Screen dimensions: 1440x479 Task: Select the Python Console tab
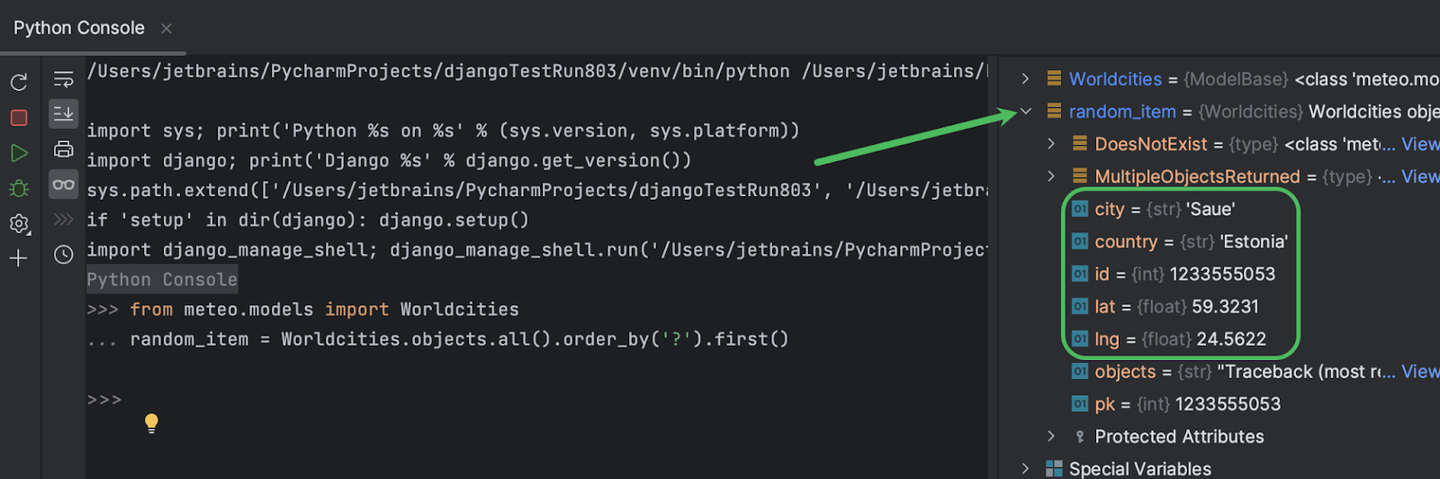[78, 28]
